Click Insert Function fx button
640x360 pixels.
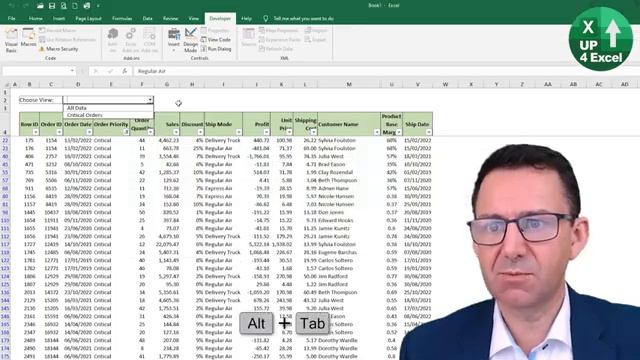click(125, 71)
